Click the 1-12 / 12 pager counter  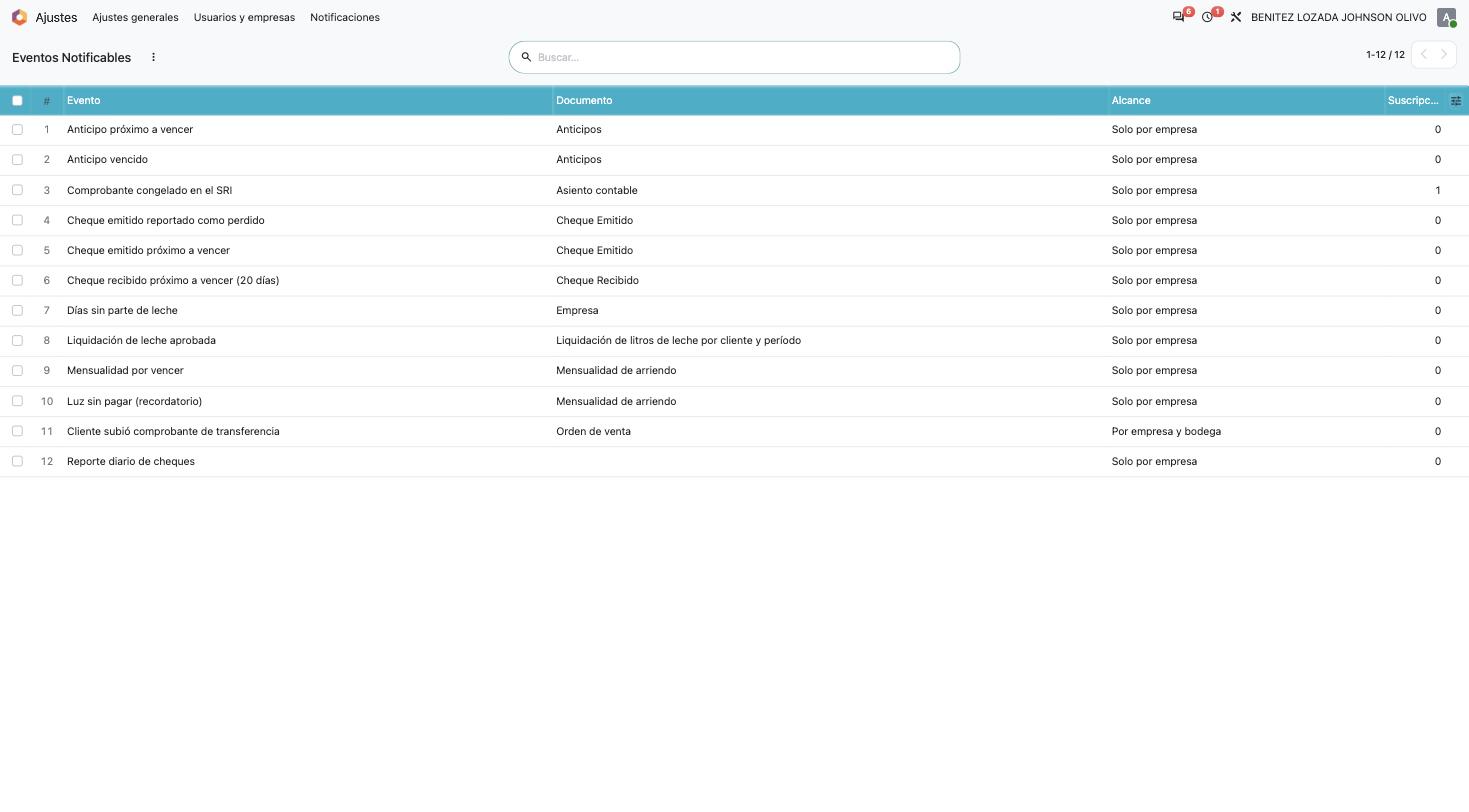pyautogui.click(x=1385, y=55)
